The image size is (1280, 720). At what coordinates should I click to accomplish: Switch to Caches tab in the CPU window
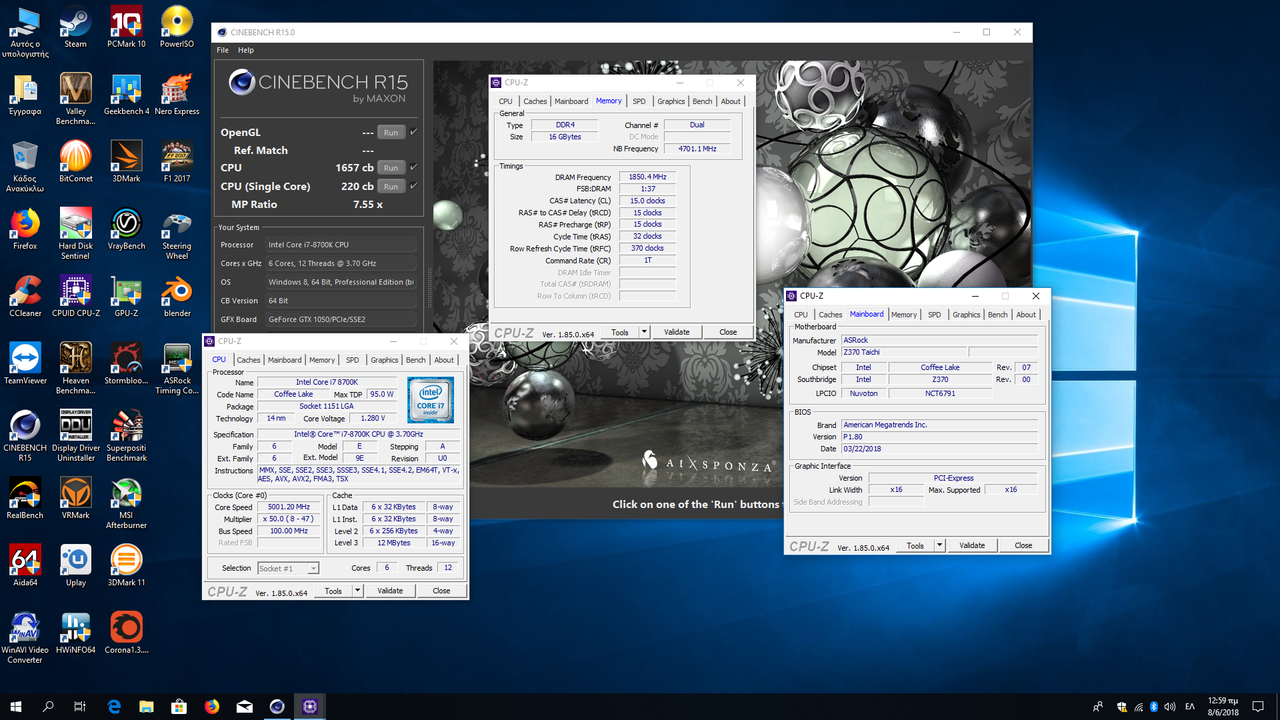(x=248, y=360)
